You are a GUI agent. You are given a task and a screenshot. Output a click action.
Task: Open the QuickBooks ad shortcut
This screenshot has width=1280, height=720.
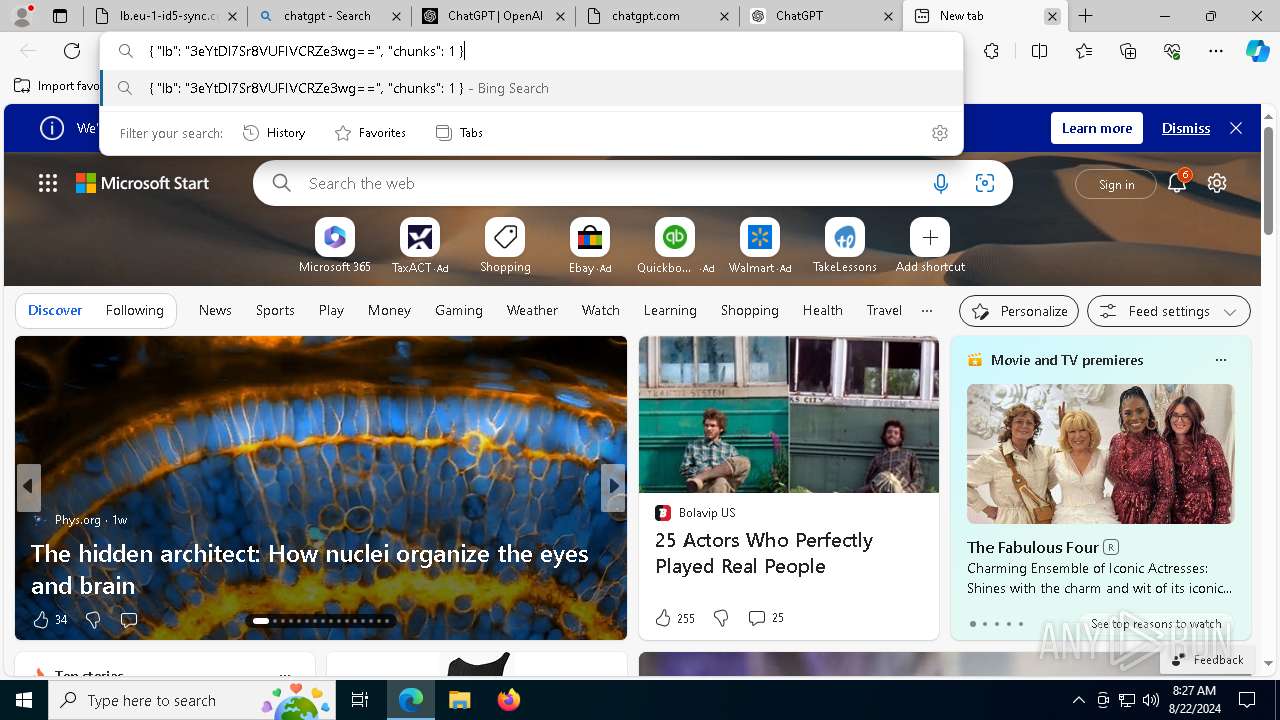(675, 246)
